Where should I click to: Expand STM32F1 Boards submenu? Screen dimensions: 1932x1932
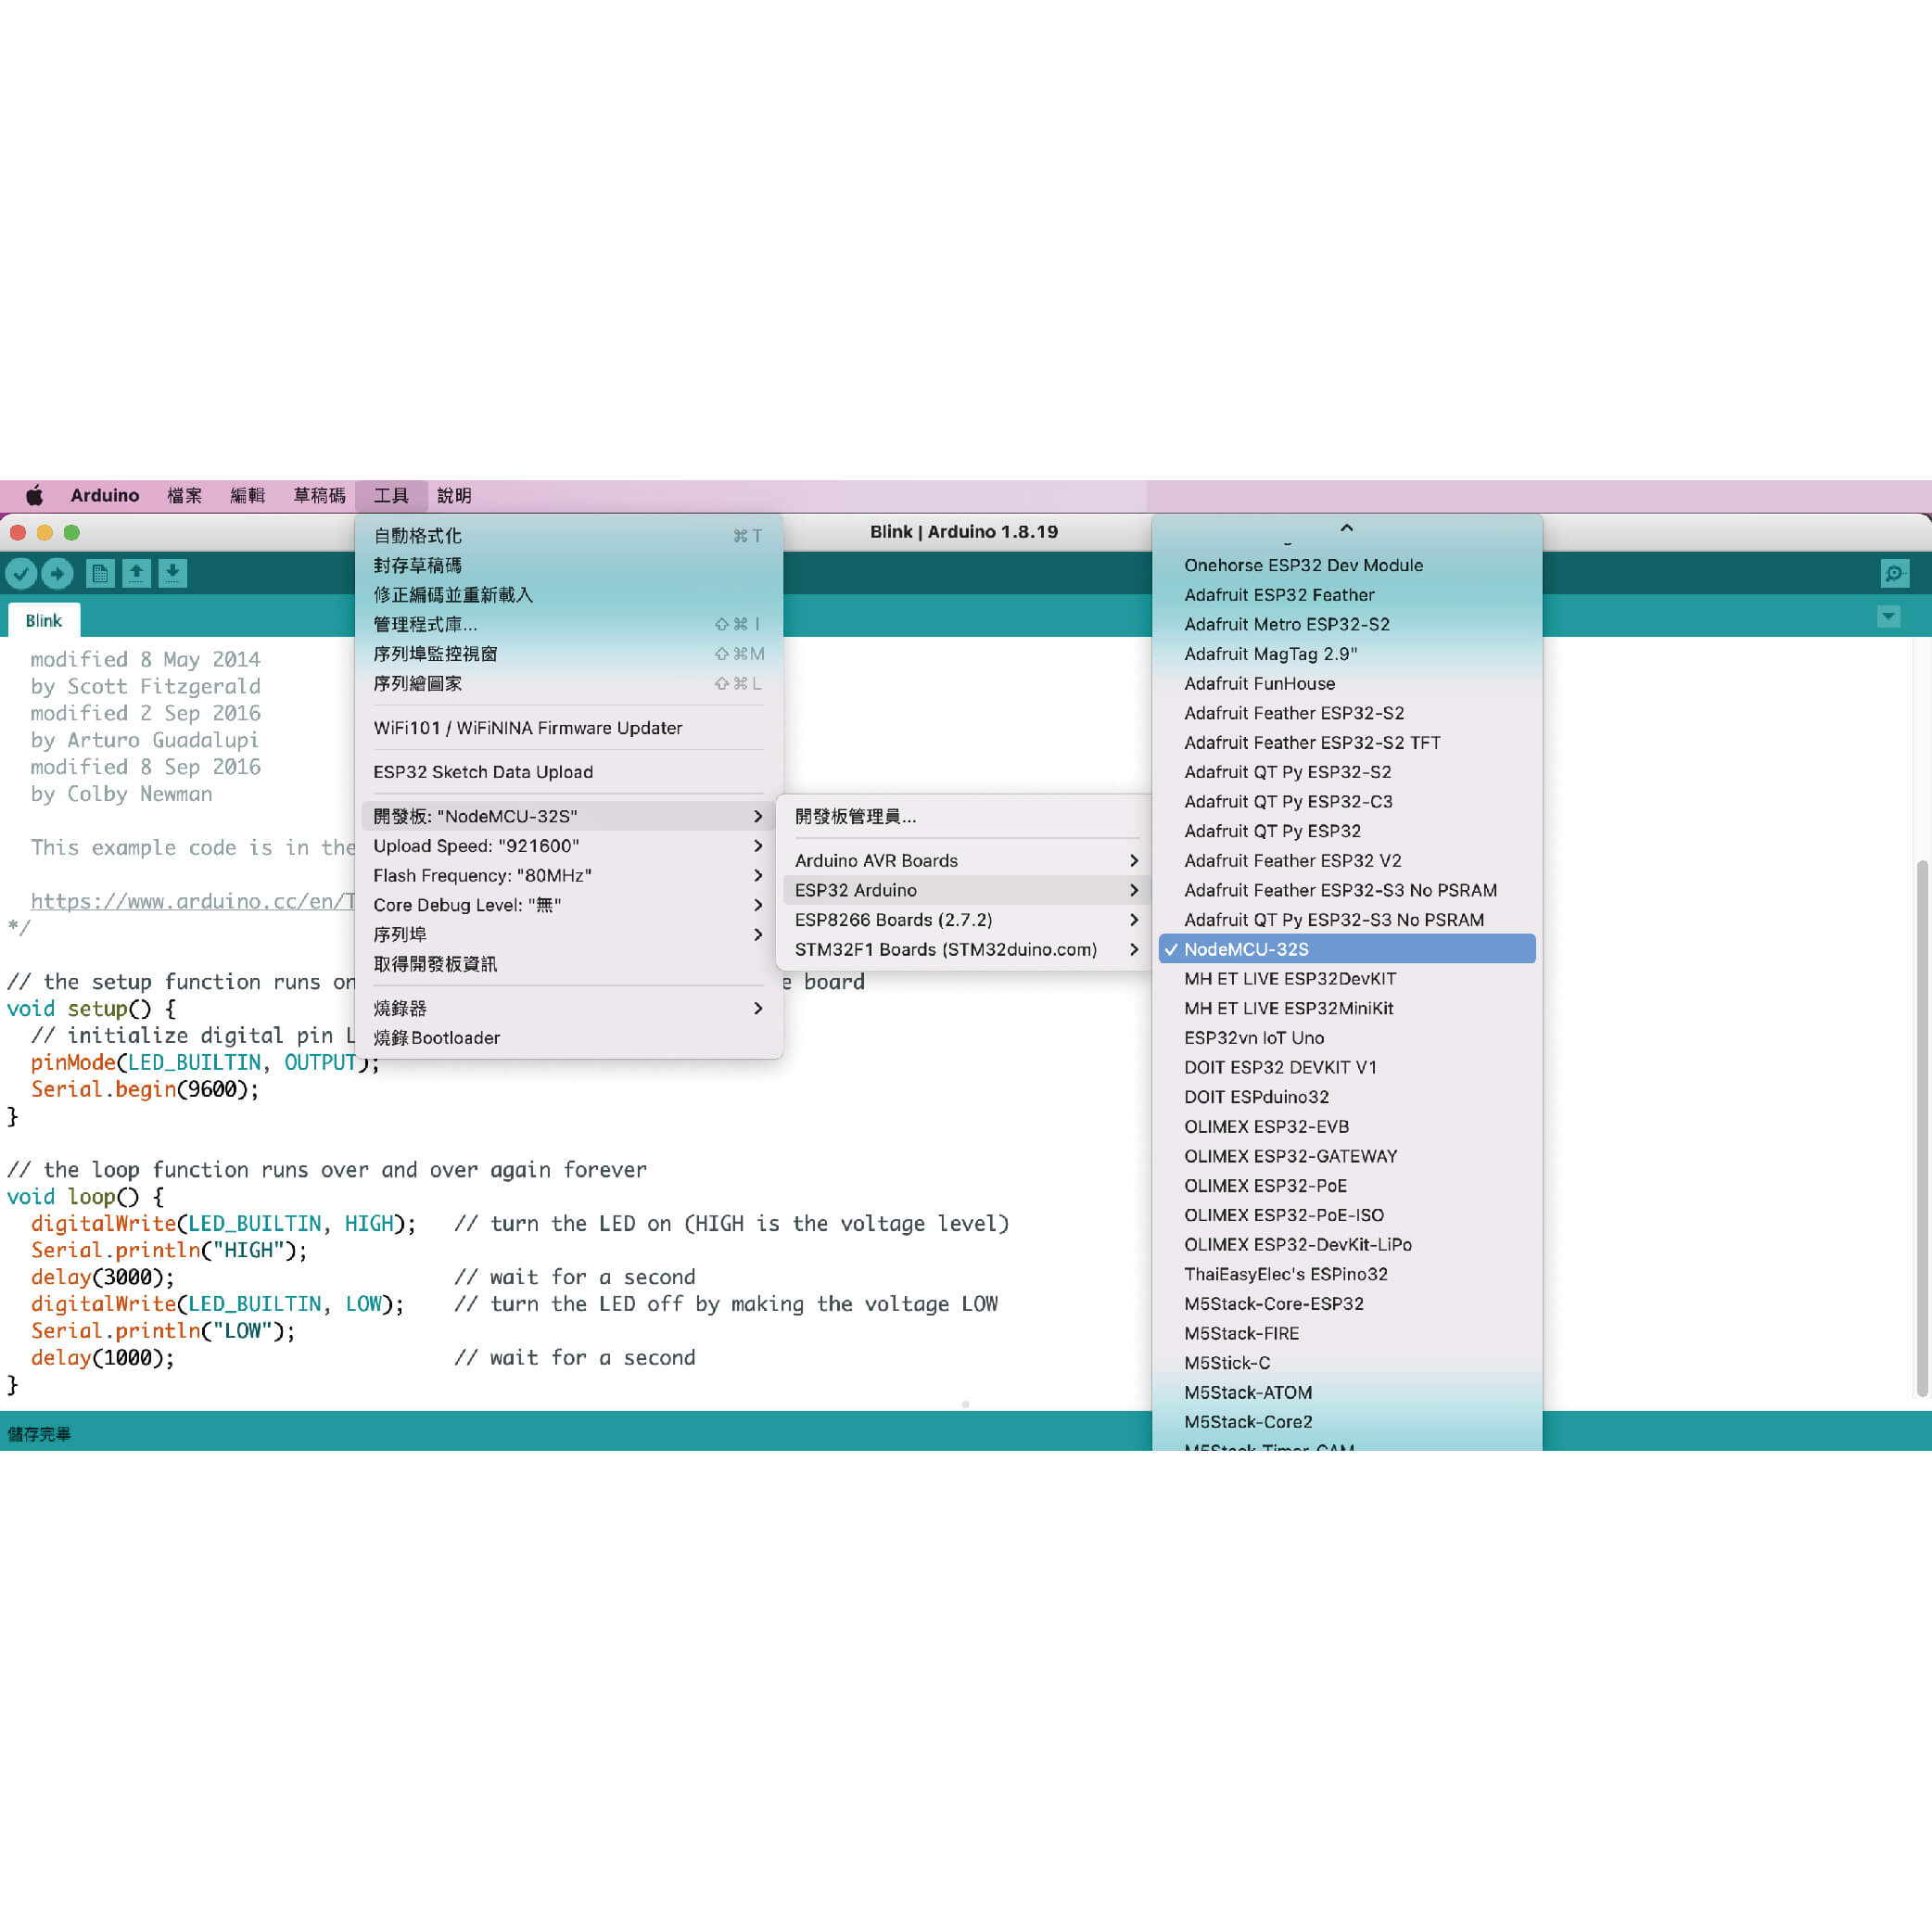[966, 949]
